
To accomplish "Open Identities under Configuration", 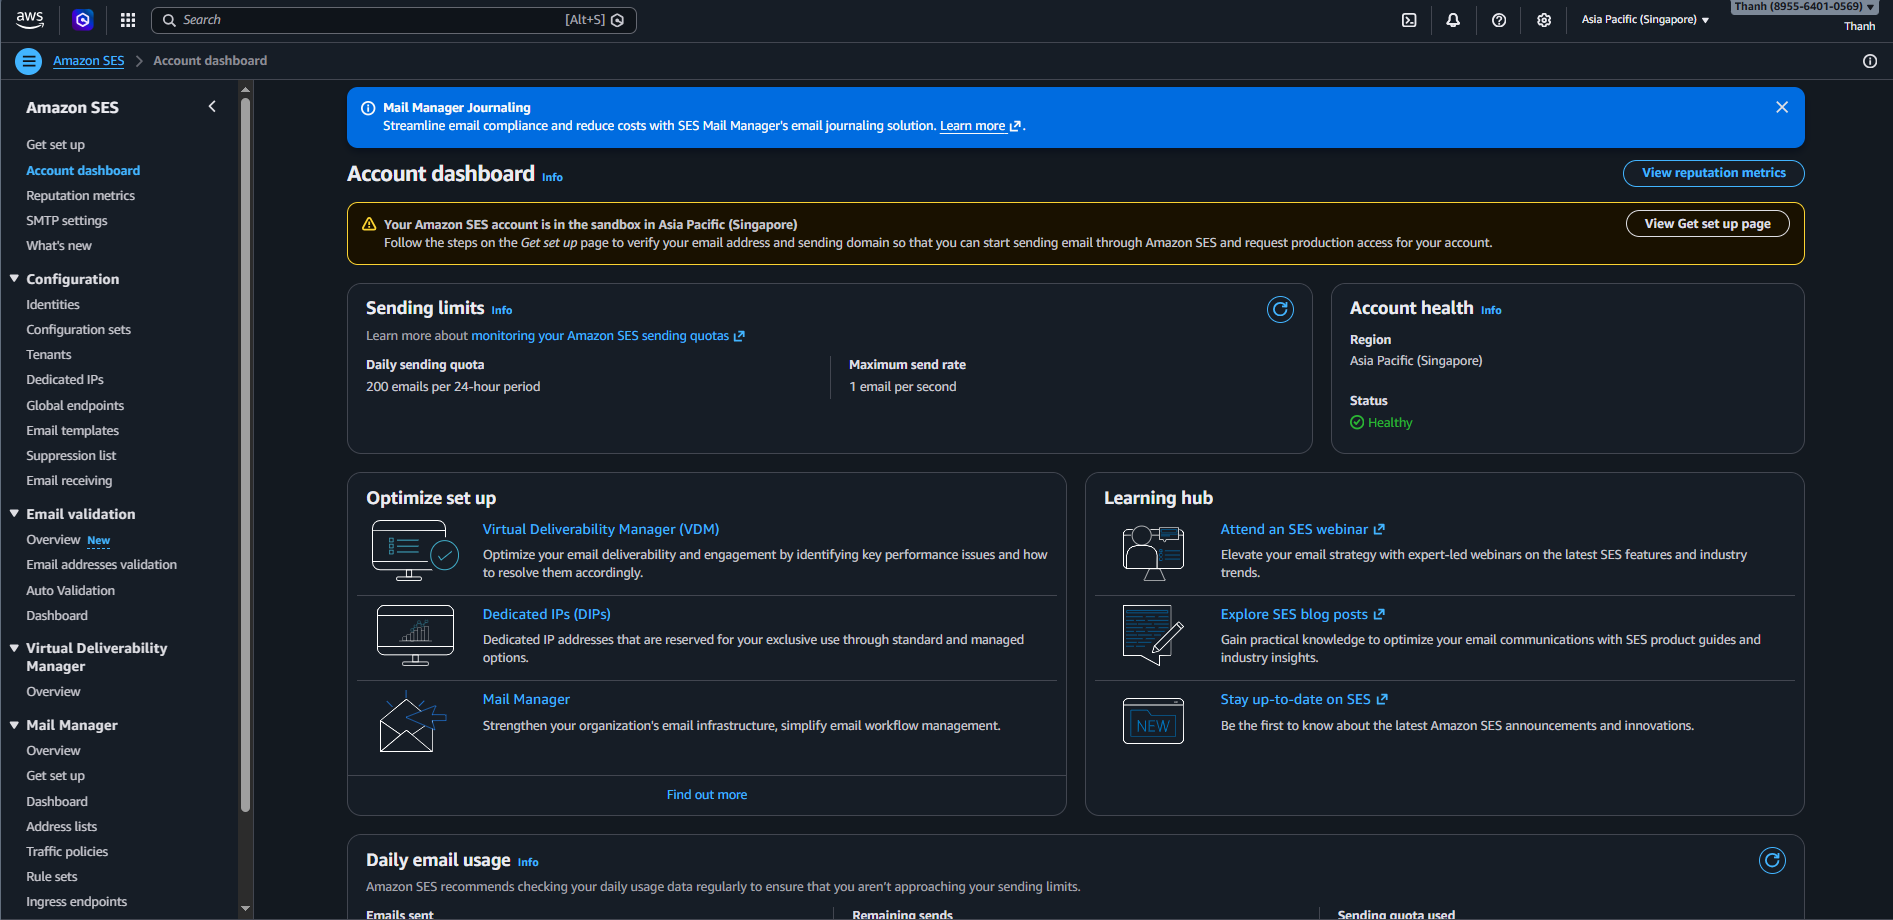I will (x=53, y=305).
